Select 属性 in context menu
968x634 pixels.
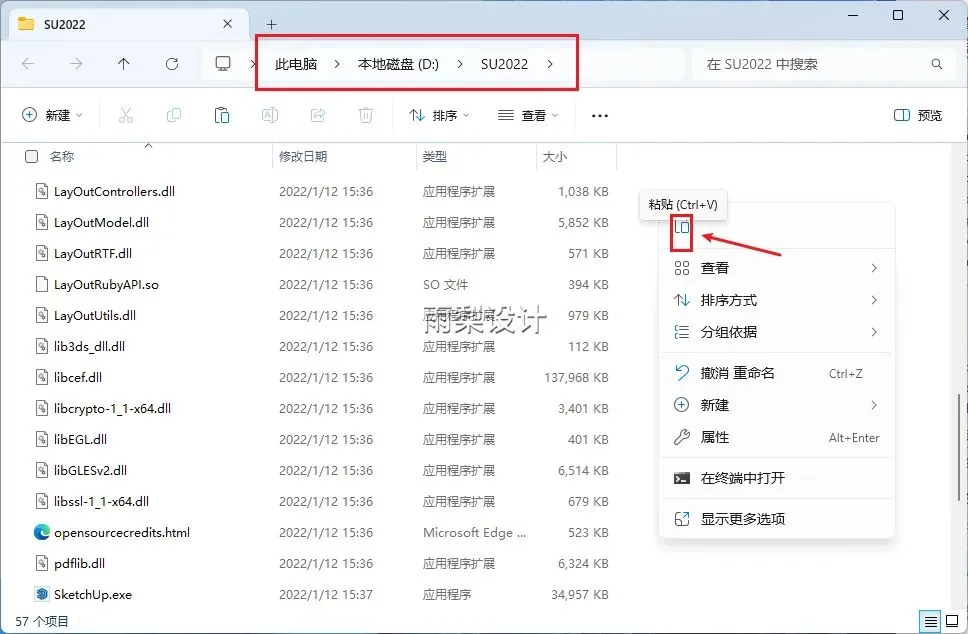coord(777,437)
